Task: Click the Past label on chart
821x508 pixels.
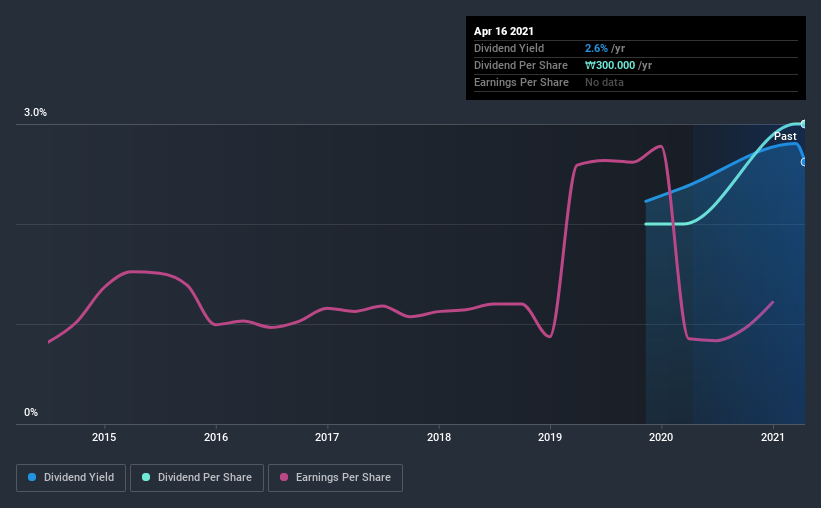Action: tap(785, 137)
